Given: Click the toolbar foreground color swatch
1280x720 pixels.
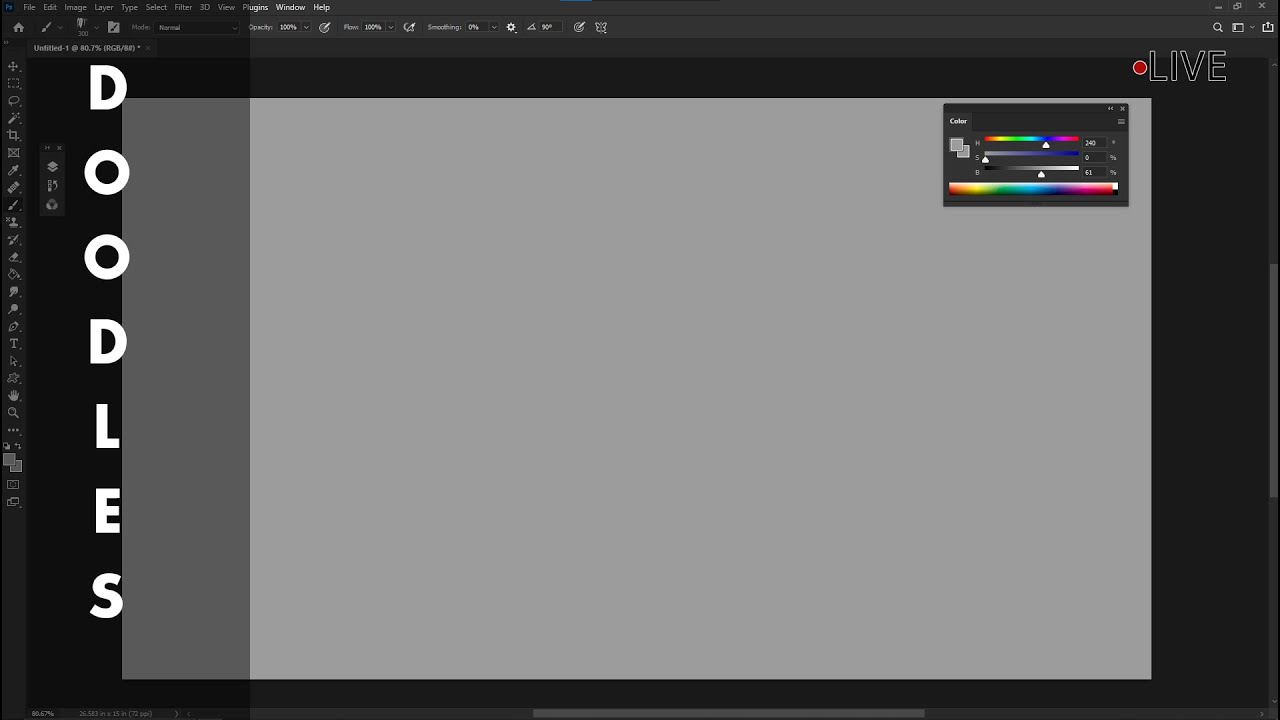Looking at the screenshot, I should [x=9, y=461].
